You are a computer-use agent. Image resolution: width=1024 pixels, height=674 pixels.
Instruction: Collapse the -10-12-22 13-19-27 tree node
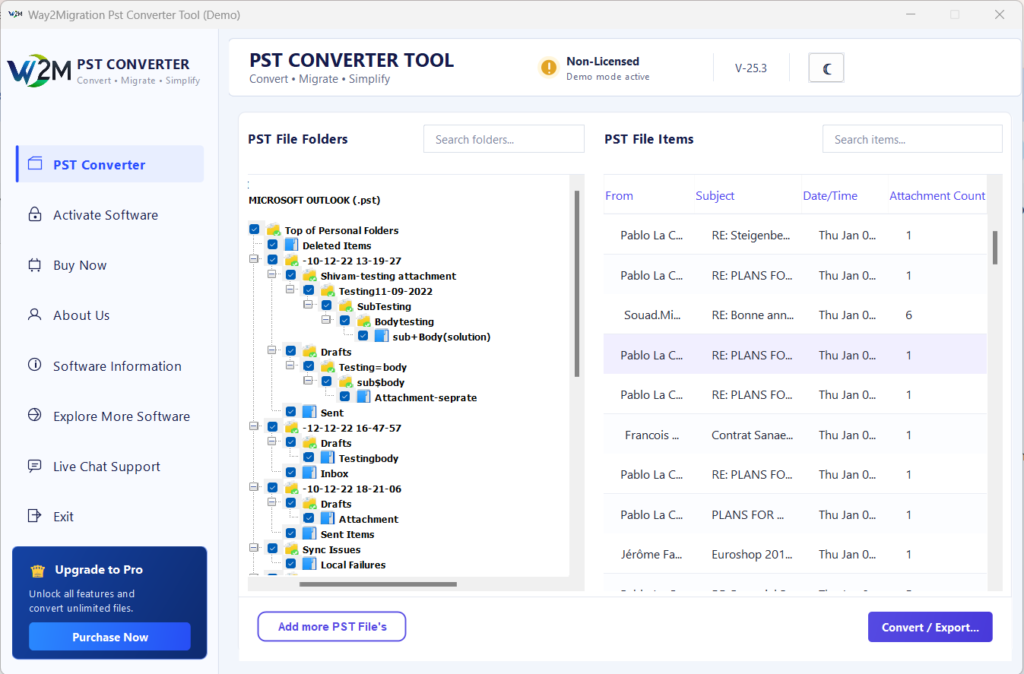[x=253, y=259]
